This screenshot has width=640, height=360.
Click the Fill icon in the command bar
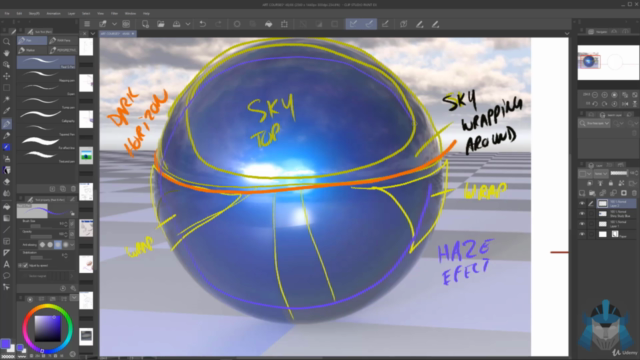(x=268, y=24)
